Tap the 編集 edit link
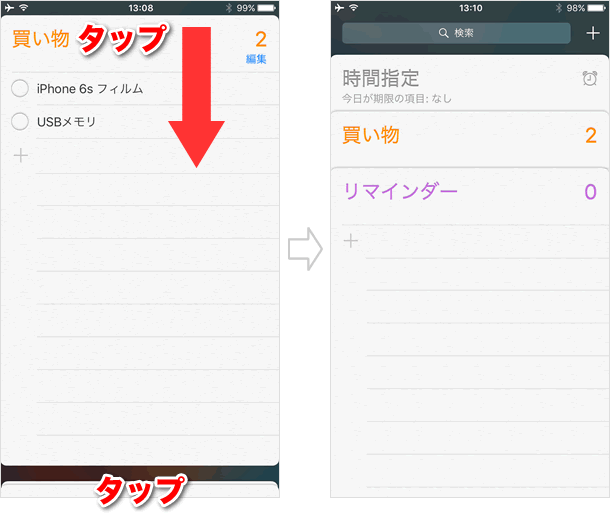Viewport: 610px width, 513px height. coord(256,59)
